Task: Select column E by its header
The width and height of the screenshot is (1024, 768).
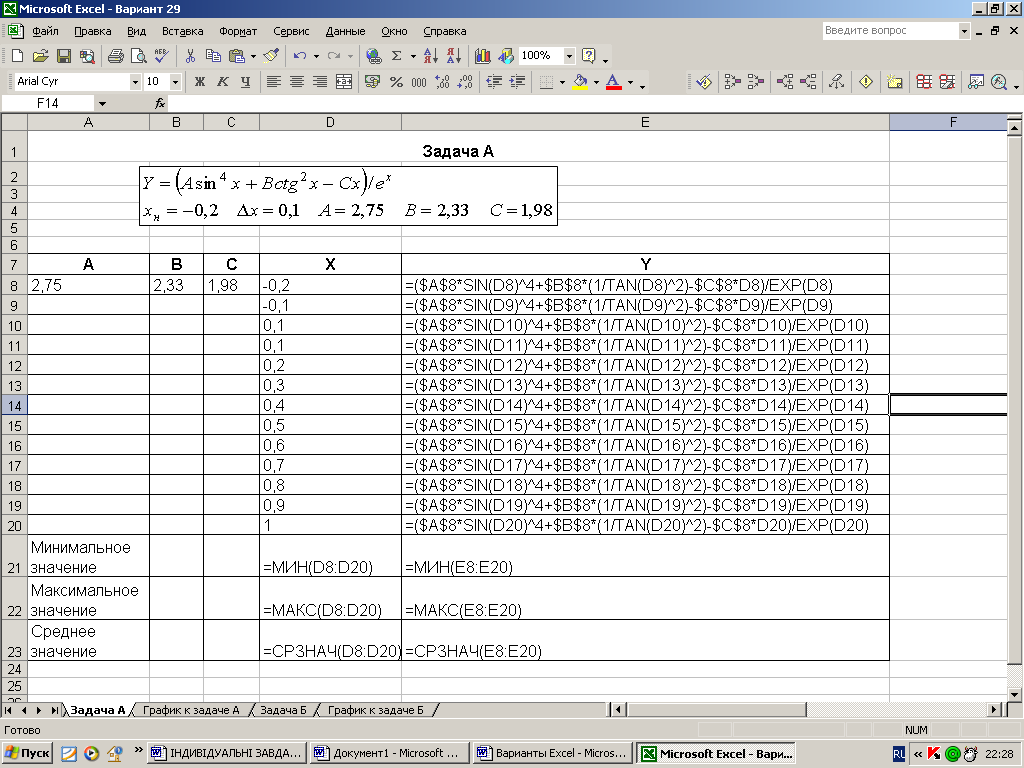Action: pos(645,122)
